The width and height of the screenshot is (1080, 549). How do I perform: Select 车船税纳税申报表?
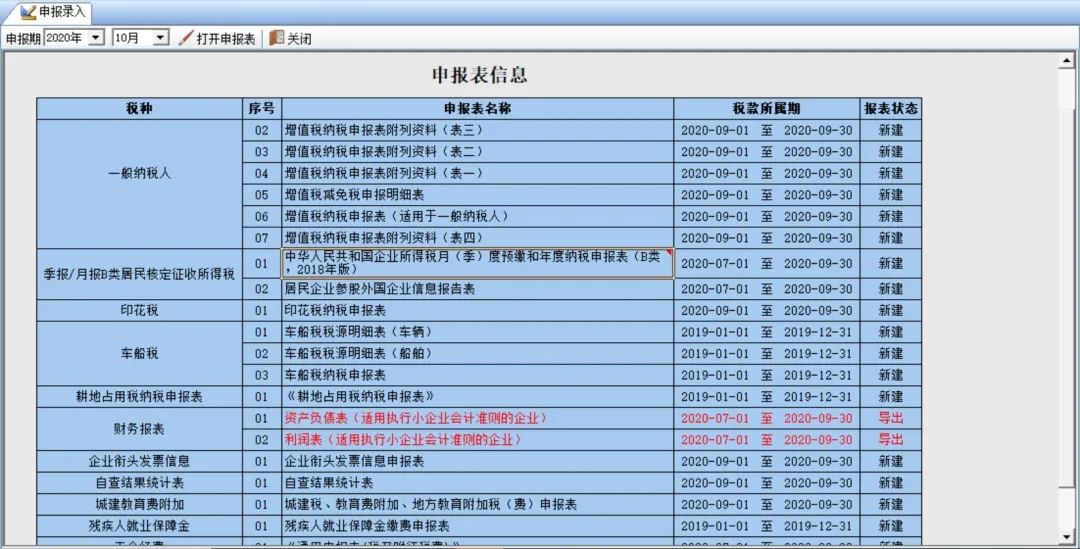[477, 375]
